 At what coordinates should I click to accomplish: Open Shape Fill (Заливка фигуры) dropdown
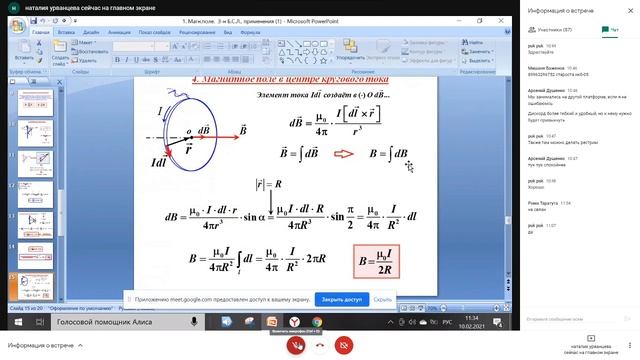[x=424, y=42]
